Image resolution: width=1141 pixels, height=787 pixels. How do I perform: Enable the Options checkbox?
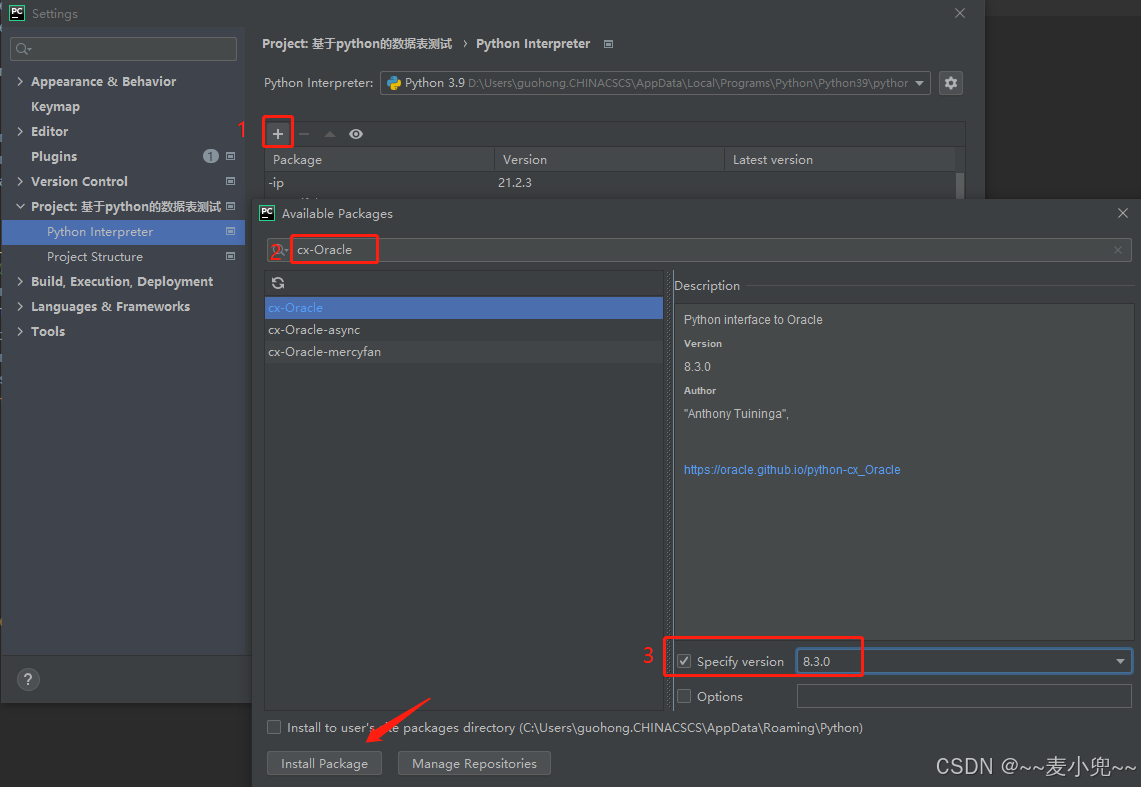tap(684, 696)
